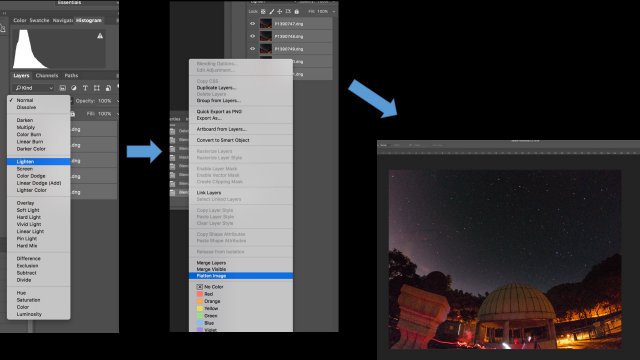Toggle visibility of the P1300749.dng layer
The width and height of the screenshot is (640, 360).
[x=252, y=49]
